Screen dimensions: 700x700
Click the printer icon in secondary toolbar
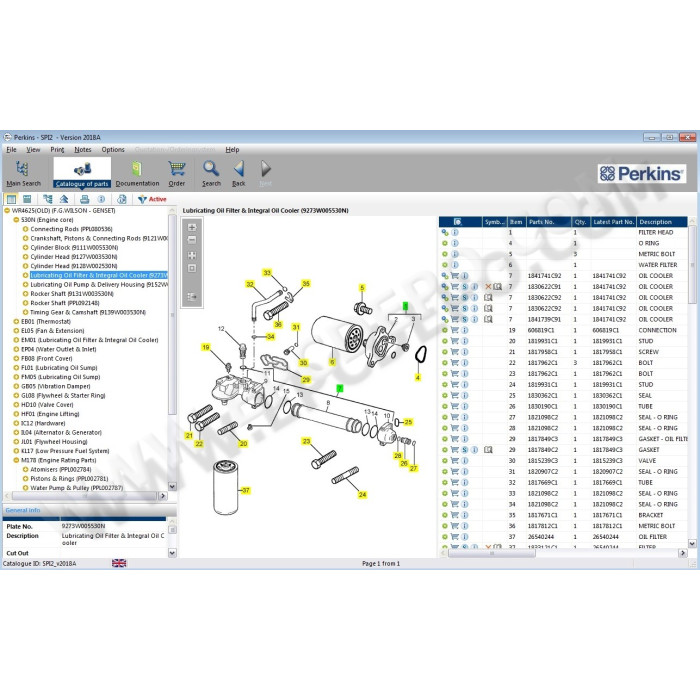(x=84, y=199)
